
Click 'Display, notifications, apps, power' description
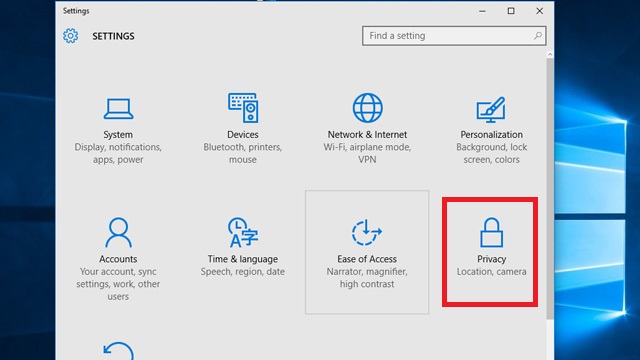click(x=118, y=153)
